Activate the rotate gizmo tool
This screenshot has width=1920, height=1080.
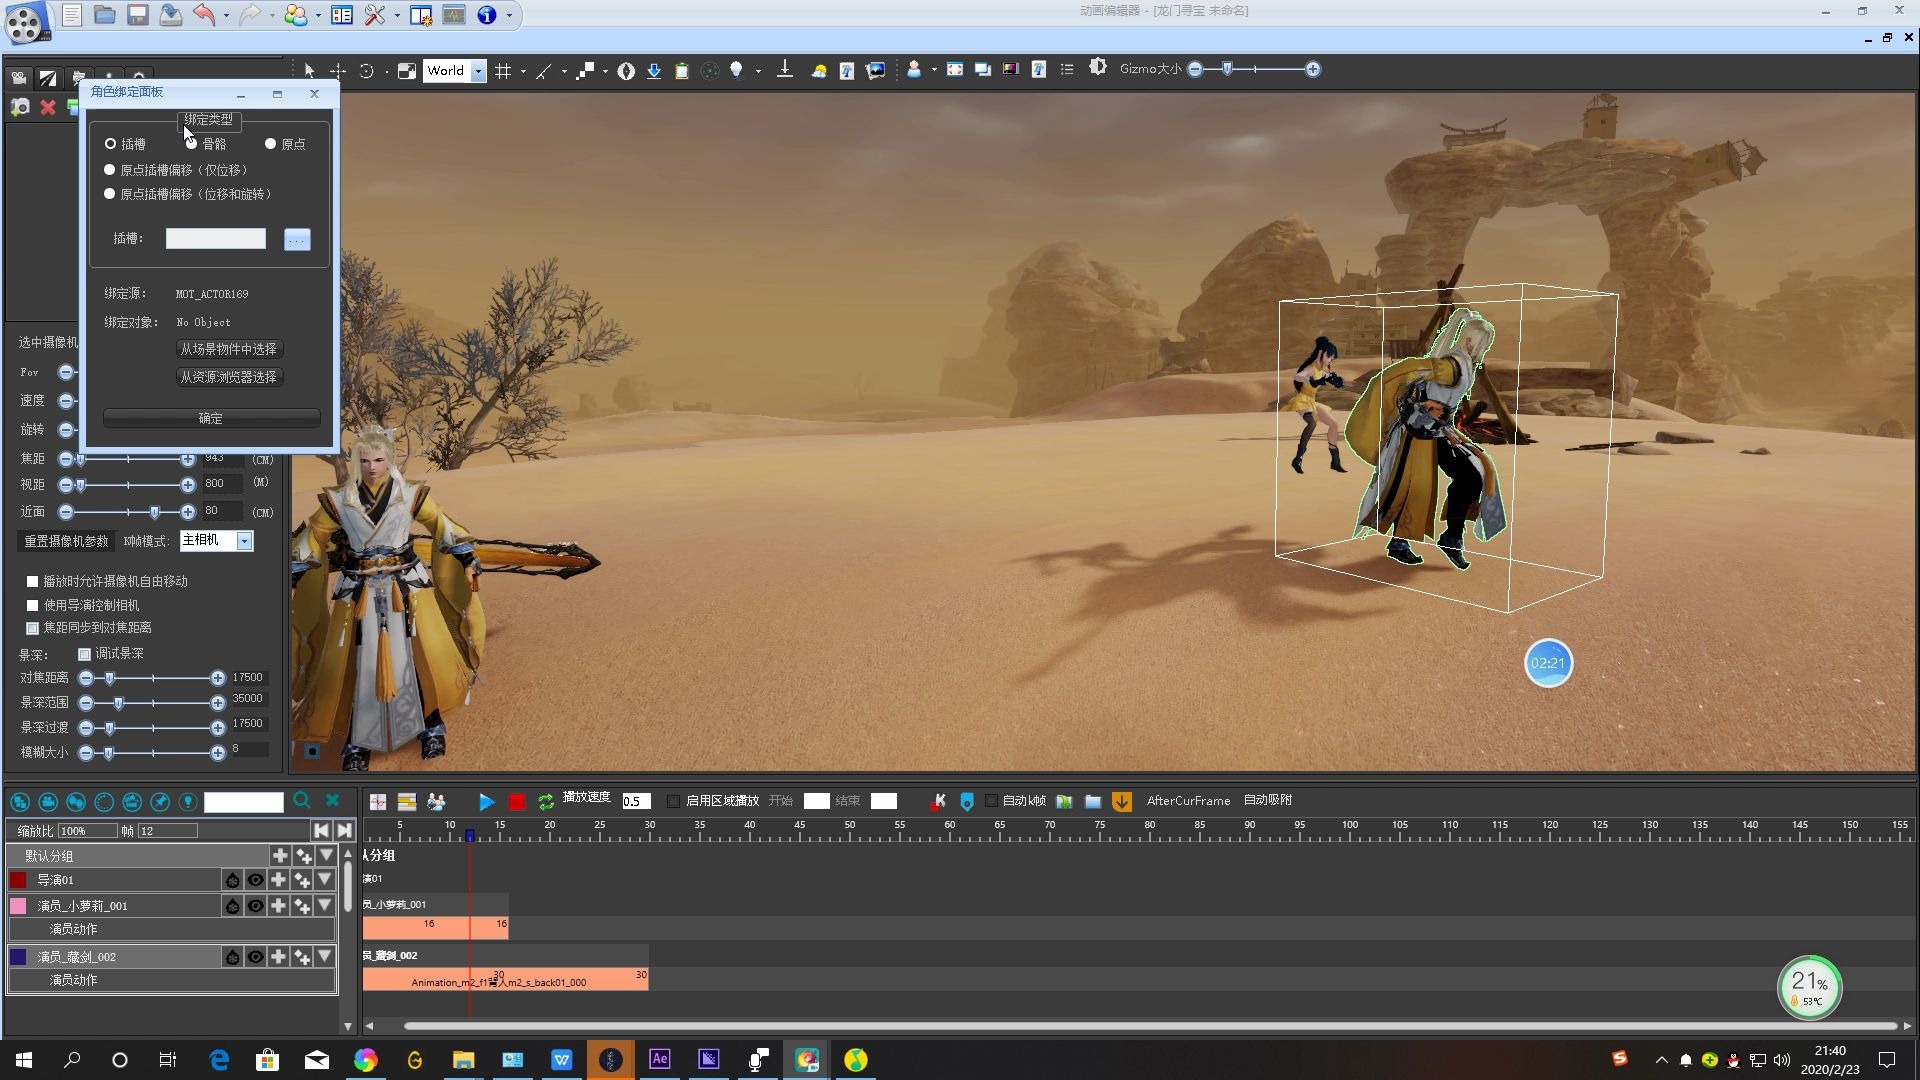(x=366, y=70)
